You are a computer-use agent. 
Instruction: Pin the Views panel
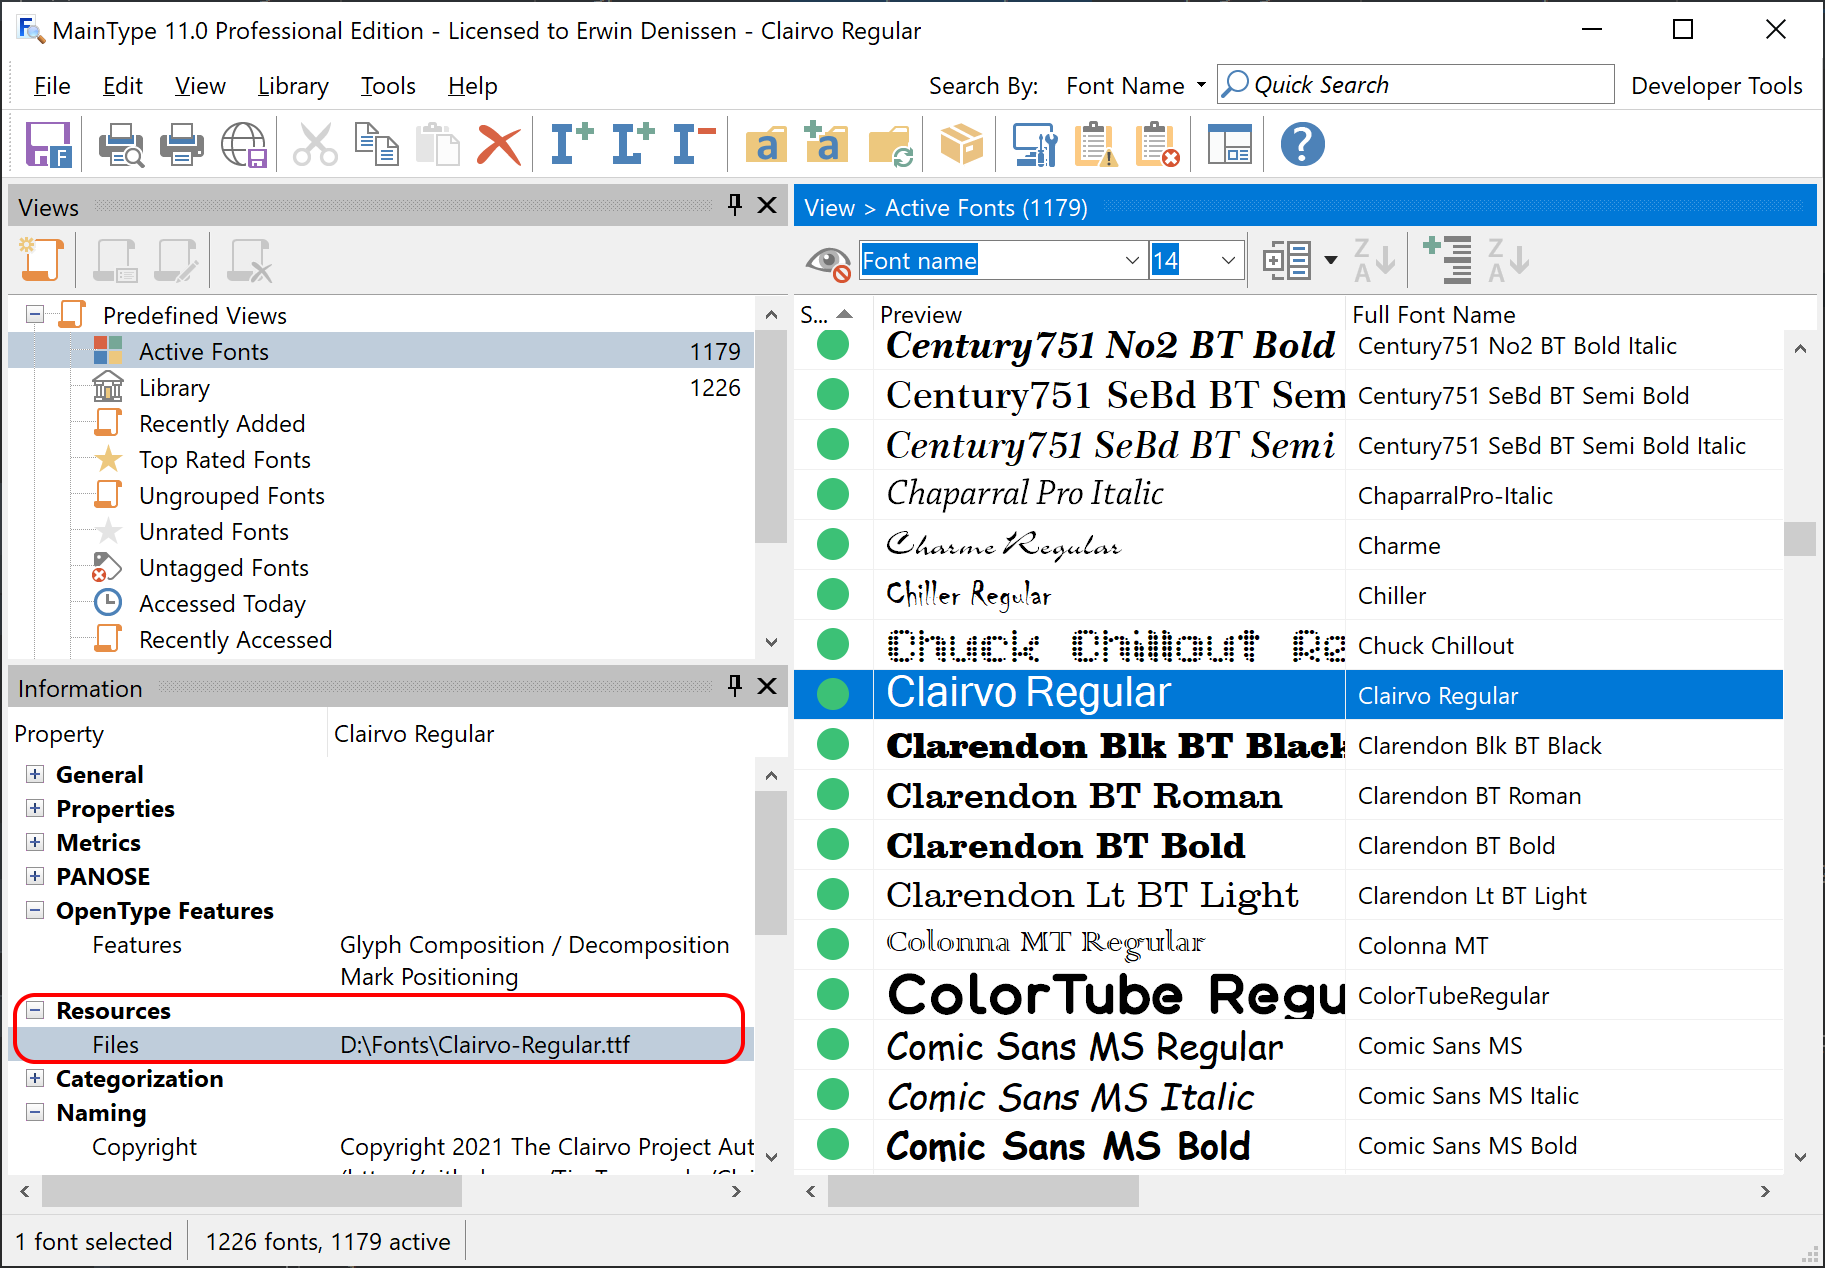735,205
